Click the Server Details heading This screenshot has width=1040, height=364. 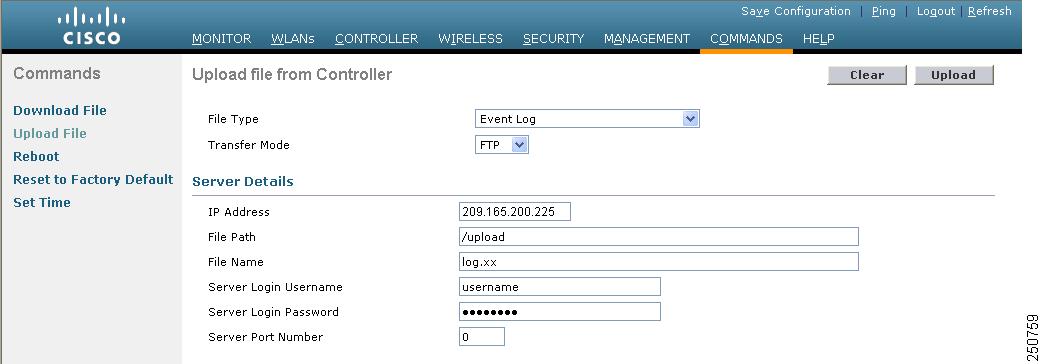click(x=243, y=181)
